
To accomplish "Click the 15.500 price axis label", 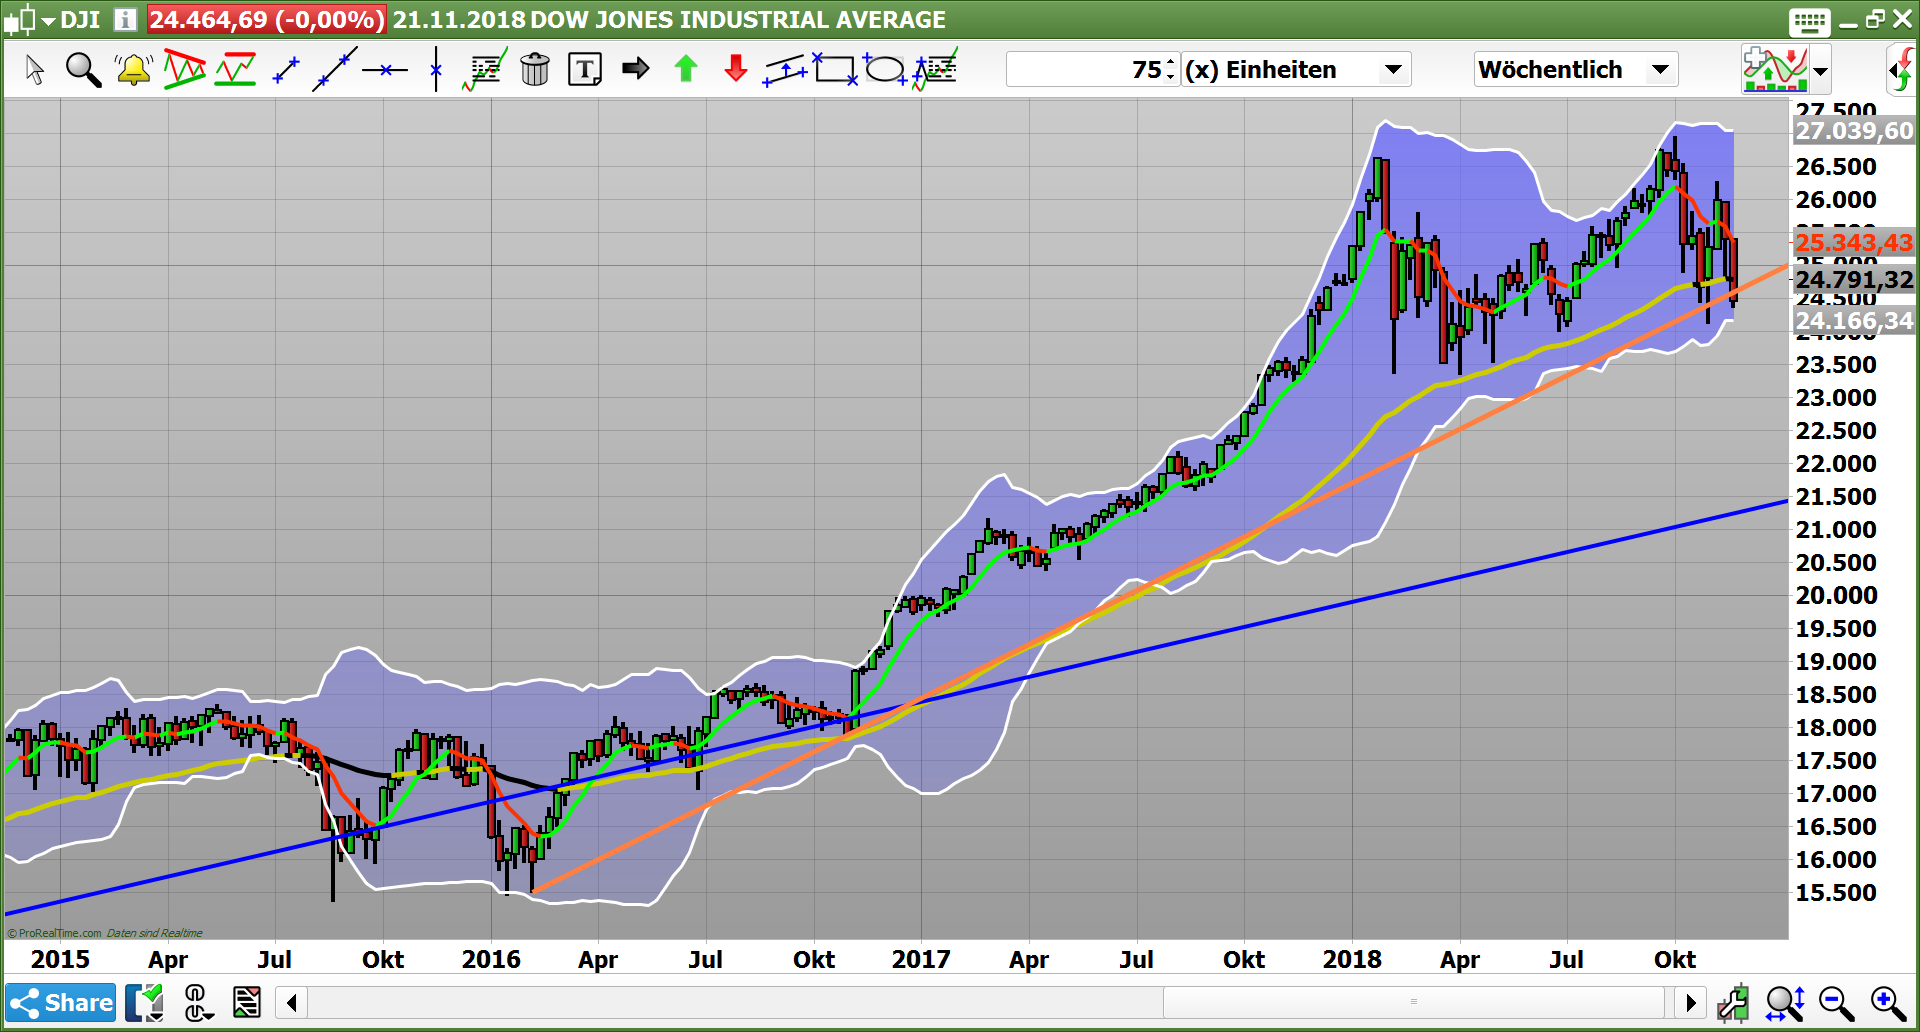I will tap(1836, 892).
